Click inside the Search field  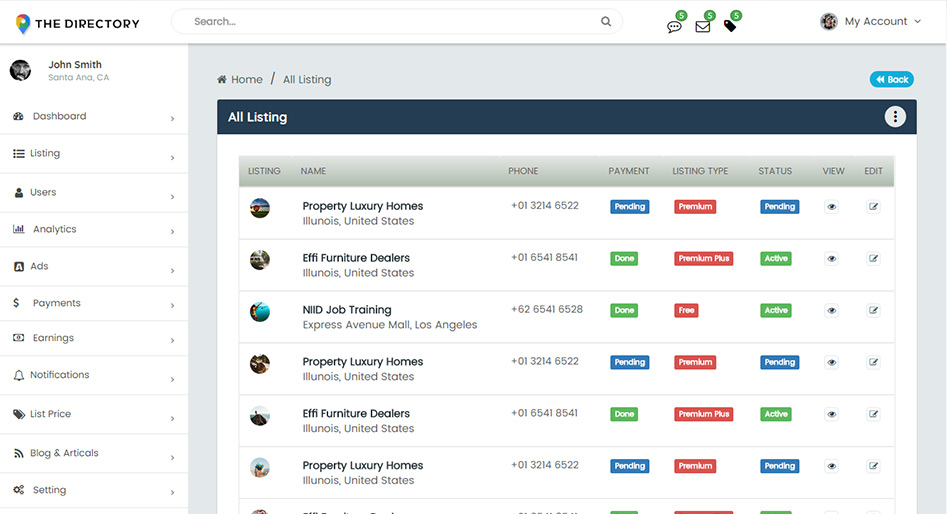click(397, 22)
